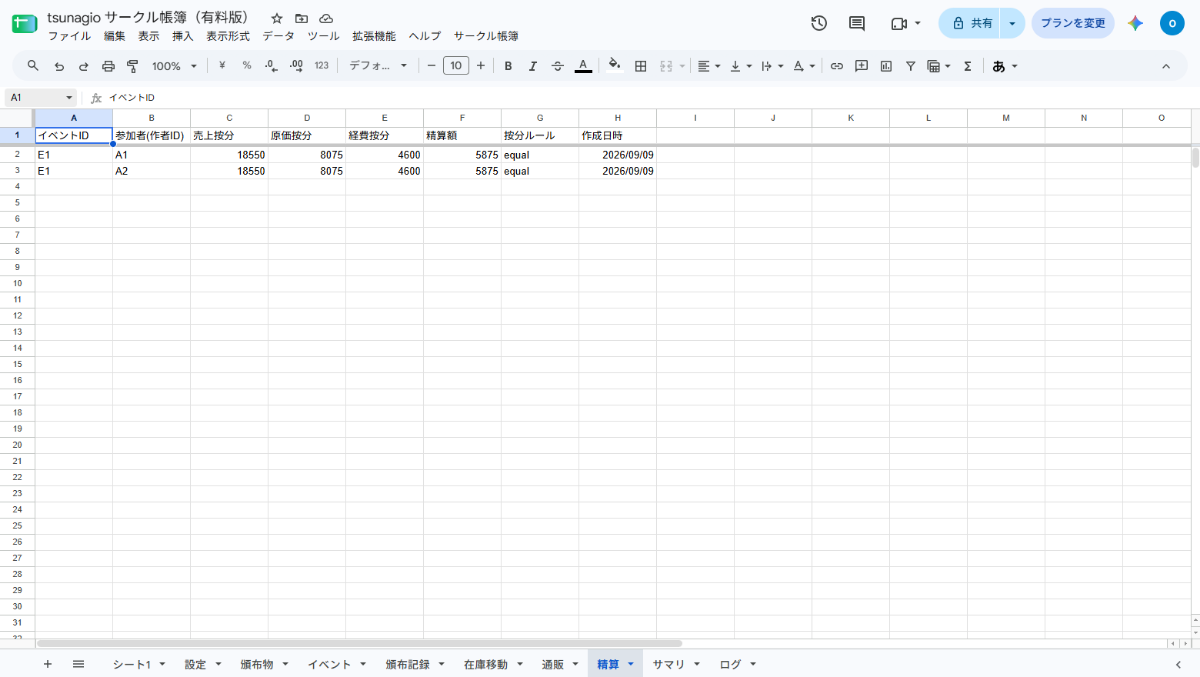Open the search menus magnifier tool
The image size is (1200, 677).
point(33,66)
